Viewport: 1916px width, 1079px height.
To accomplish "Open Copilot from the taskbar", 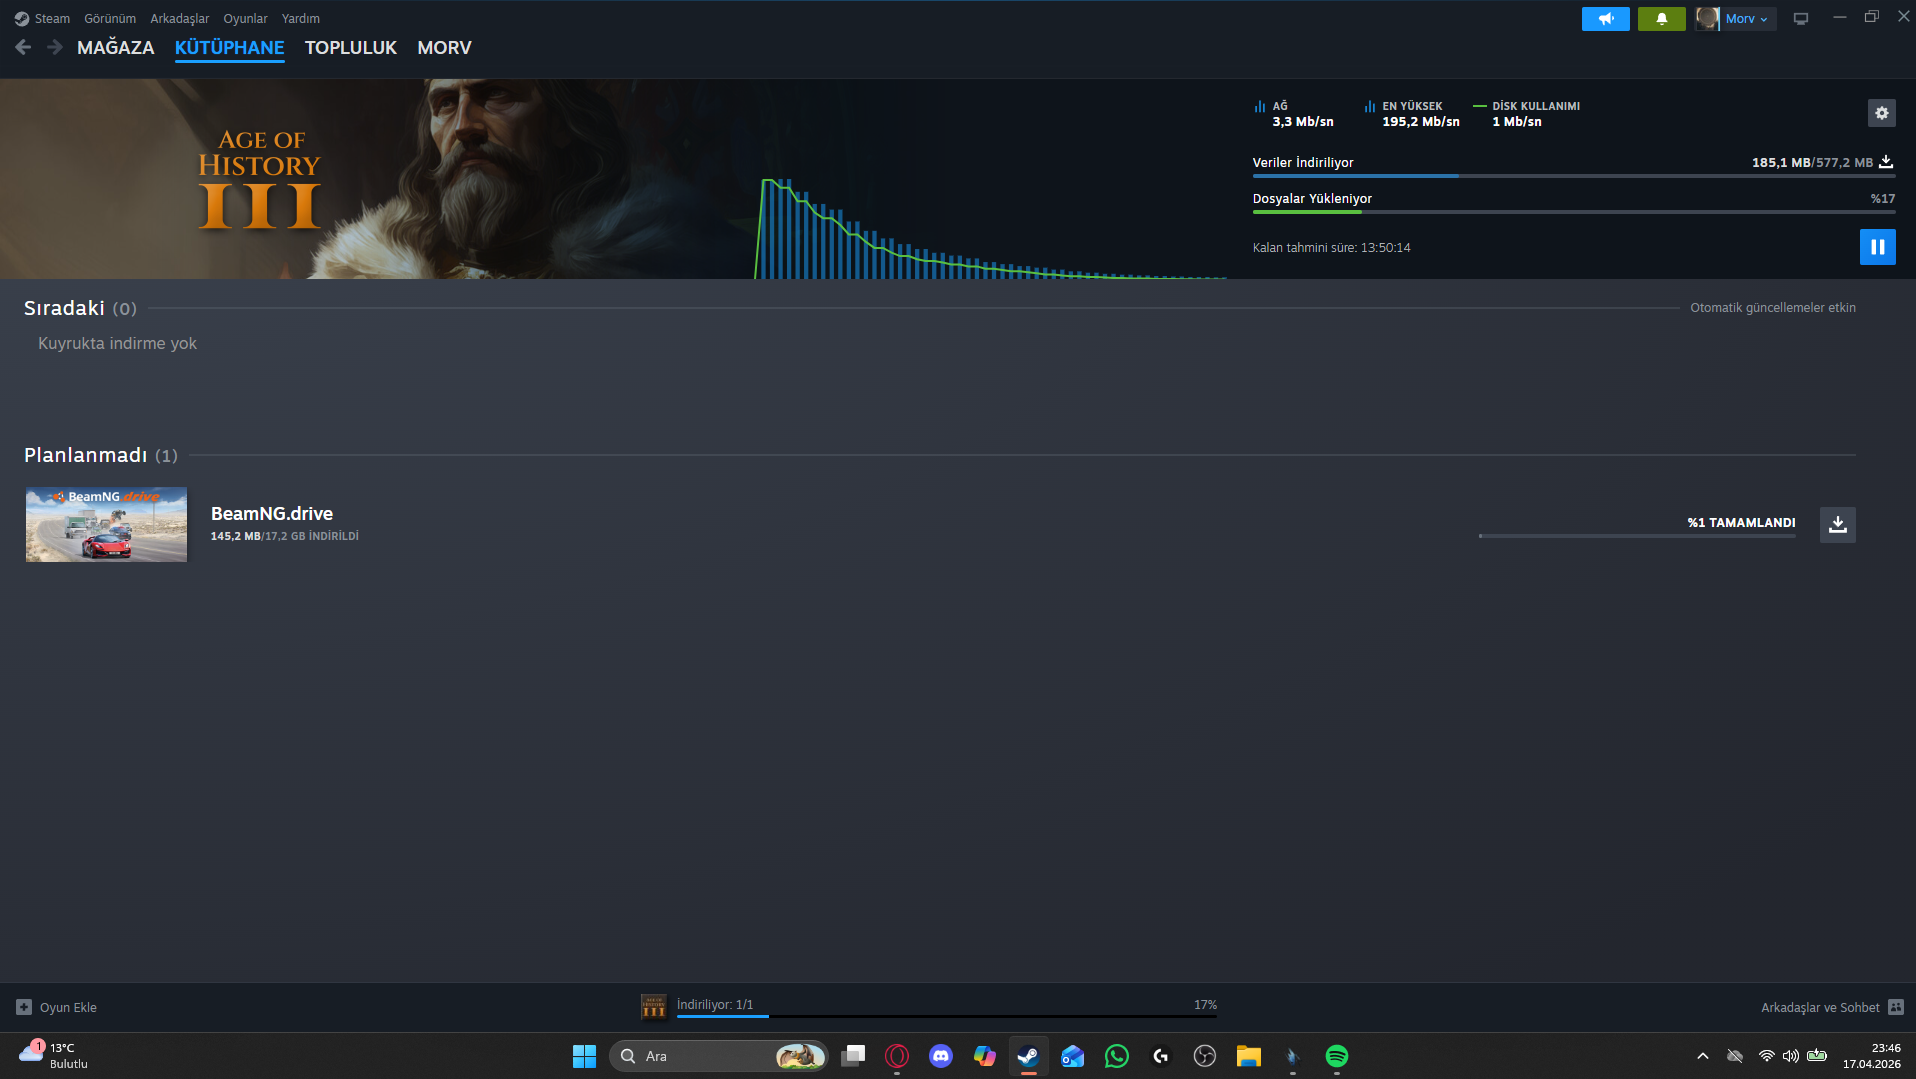I will (985, 1056).
